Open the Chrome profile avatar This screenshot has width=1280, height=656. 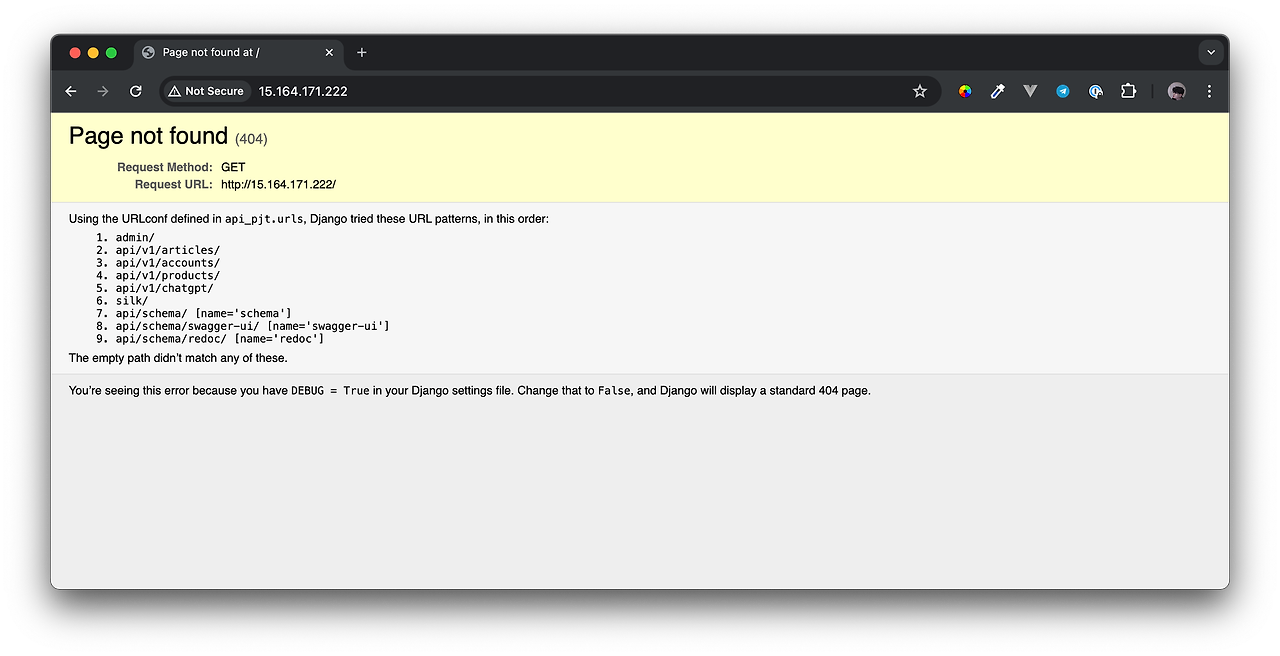(1177, 91)
